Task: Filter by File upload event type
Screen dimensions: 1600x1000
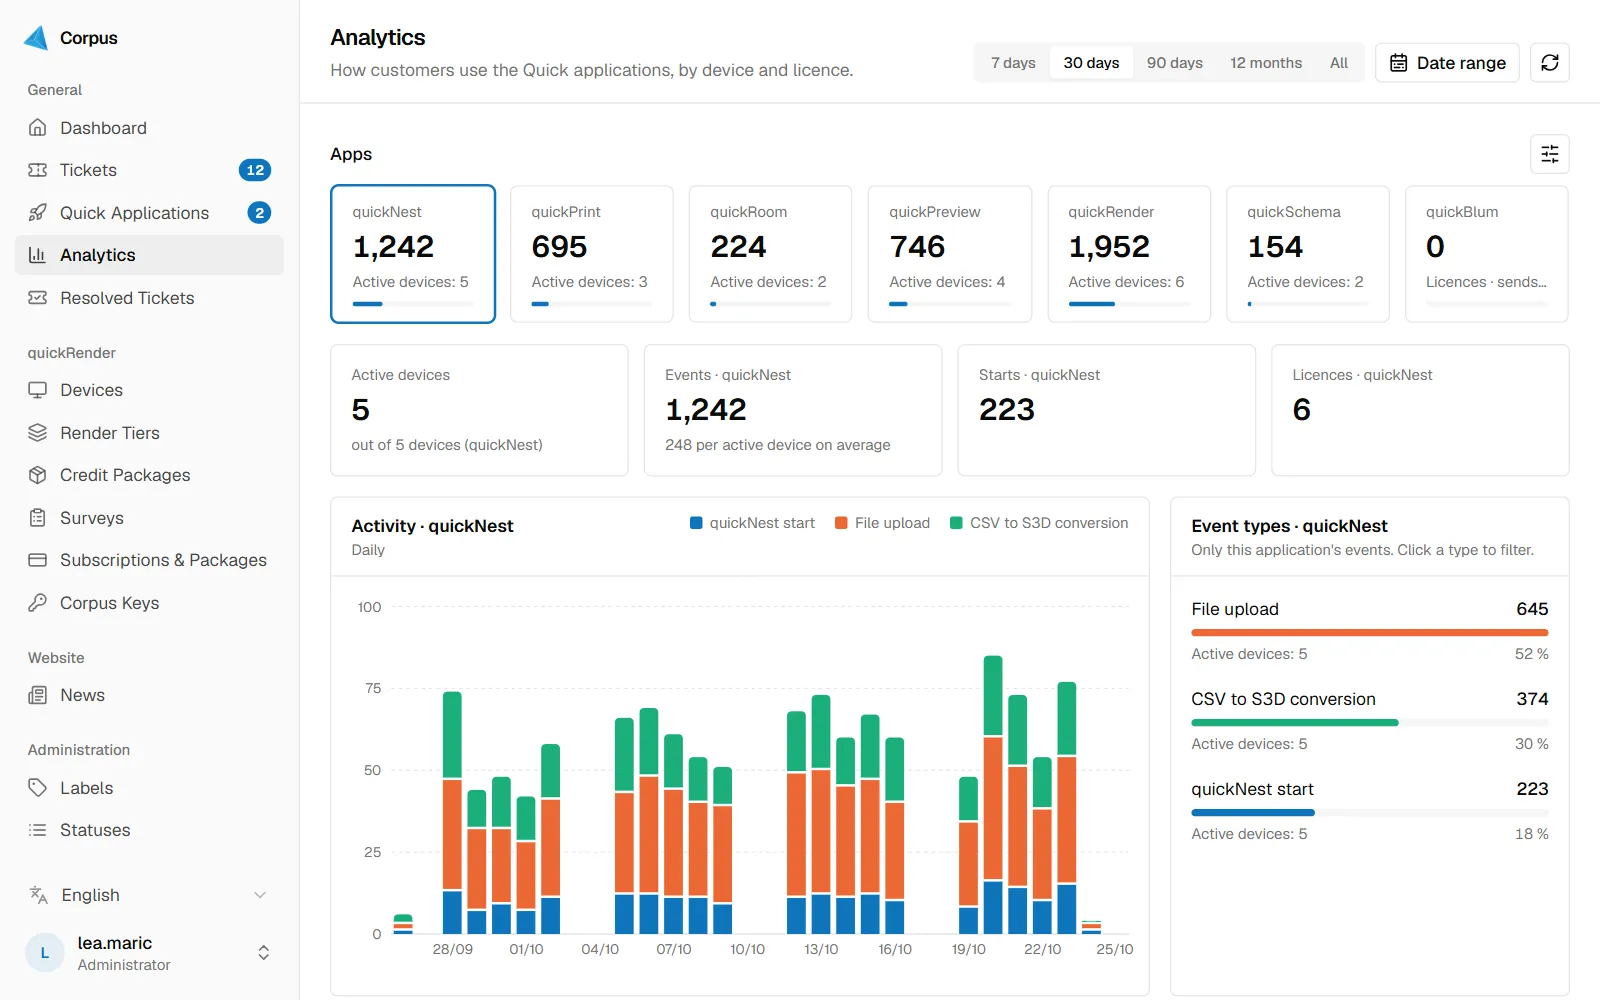Action: tap(1370, 631)
